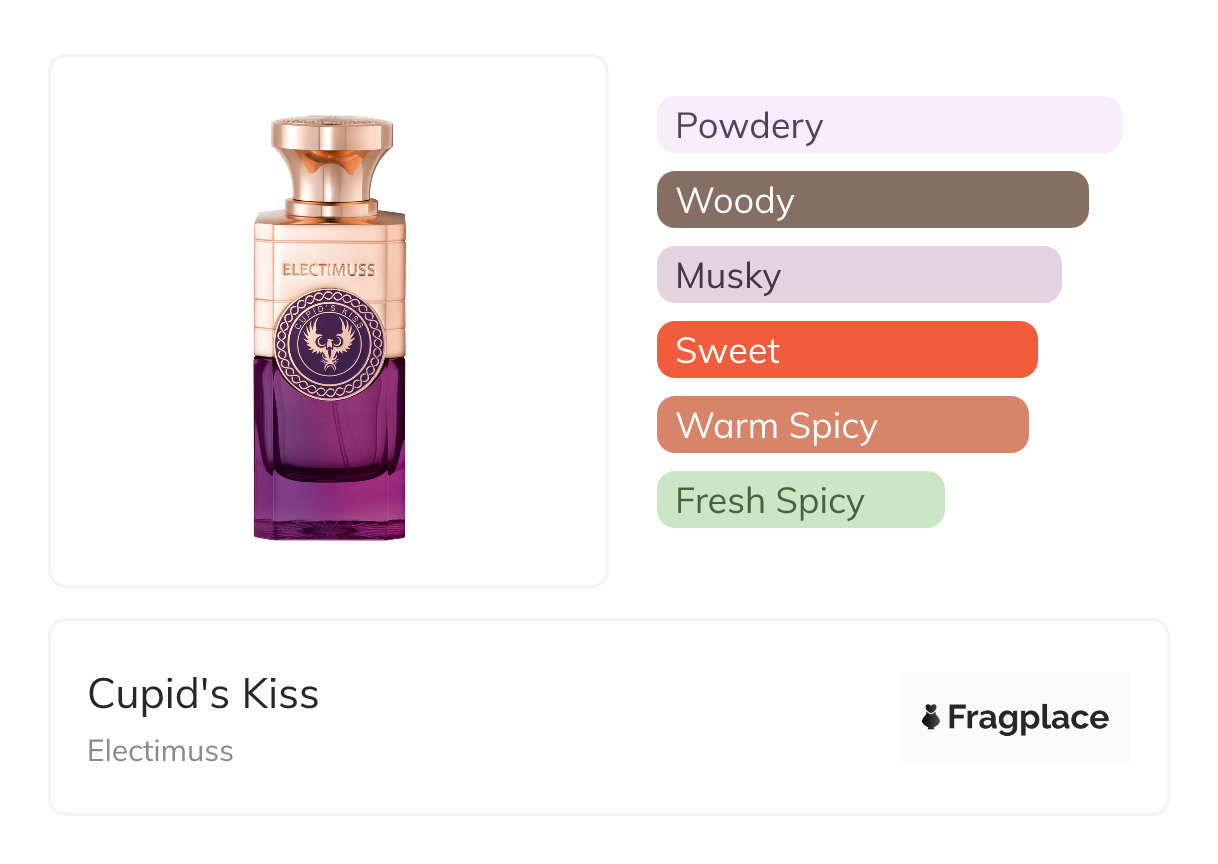
Task: Choose the Musky accord bar
Action: pos(858,275)
